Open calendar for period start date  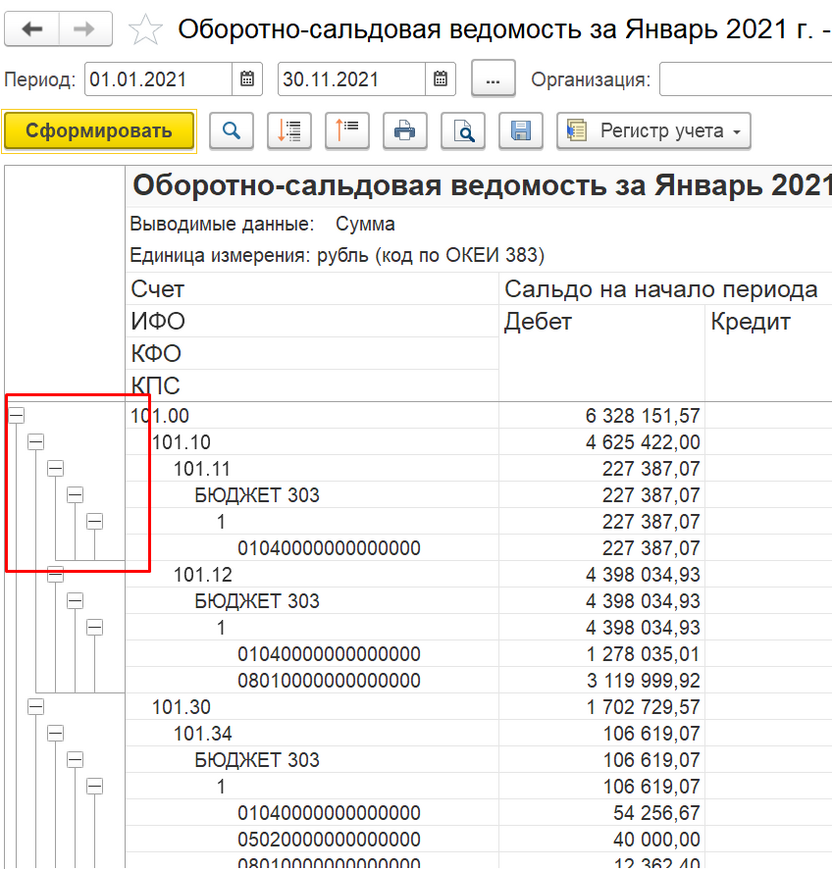pos(247,79)
